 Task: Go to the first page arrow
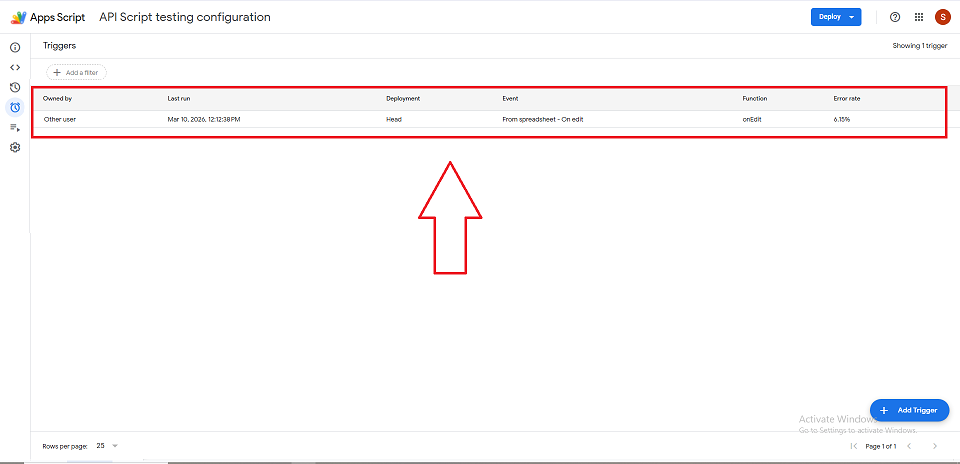853,445
